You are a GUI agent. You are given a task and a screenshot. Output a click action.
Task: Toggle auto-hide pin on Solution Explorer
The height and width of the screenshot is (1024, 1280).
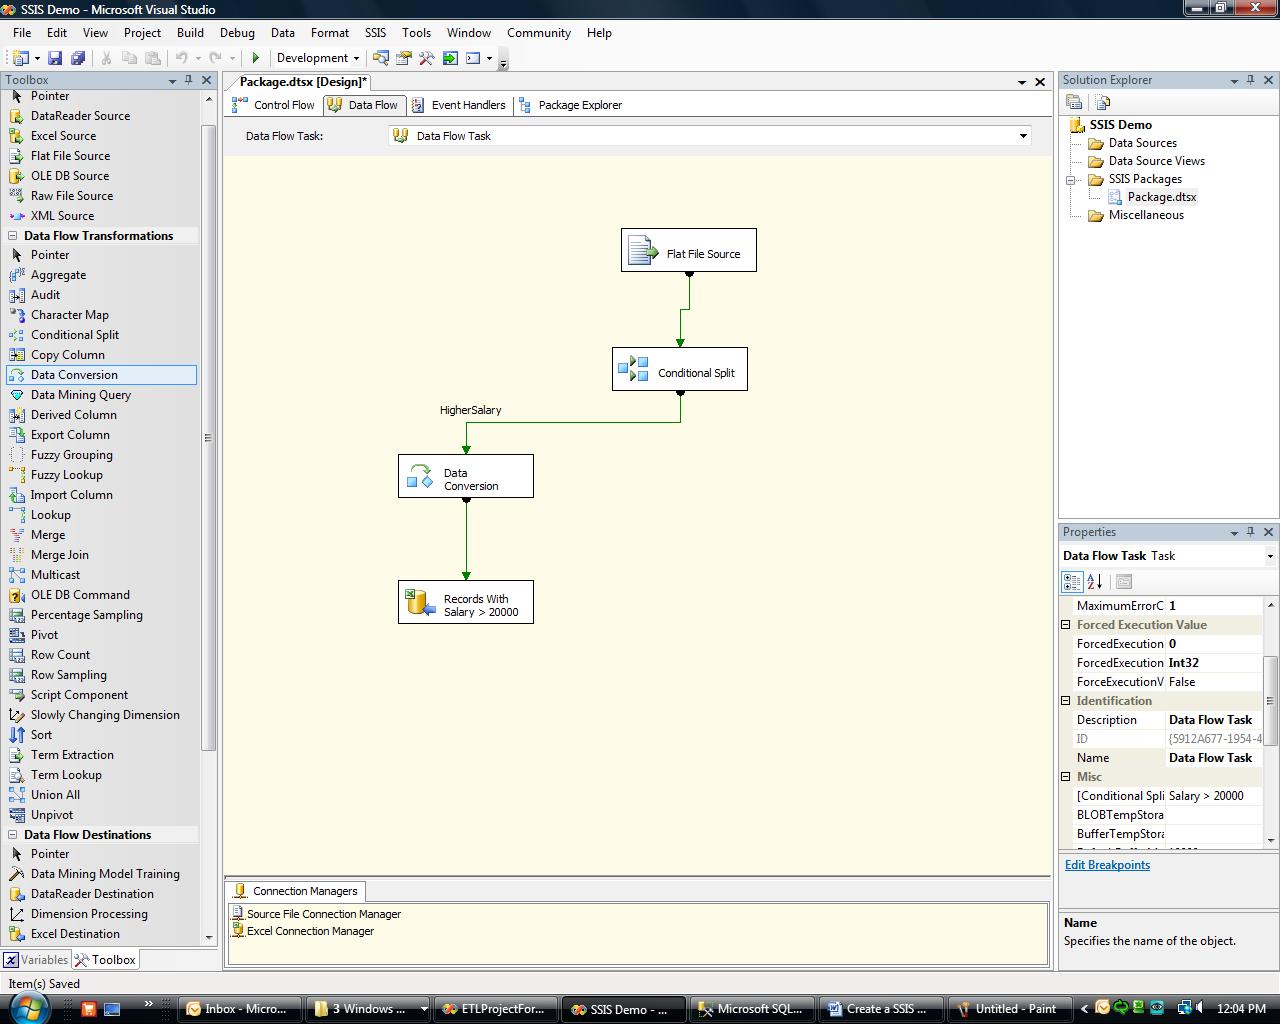(x=1250, y=80)
